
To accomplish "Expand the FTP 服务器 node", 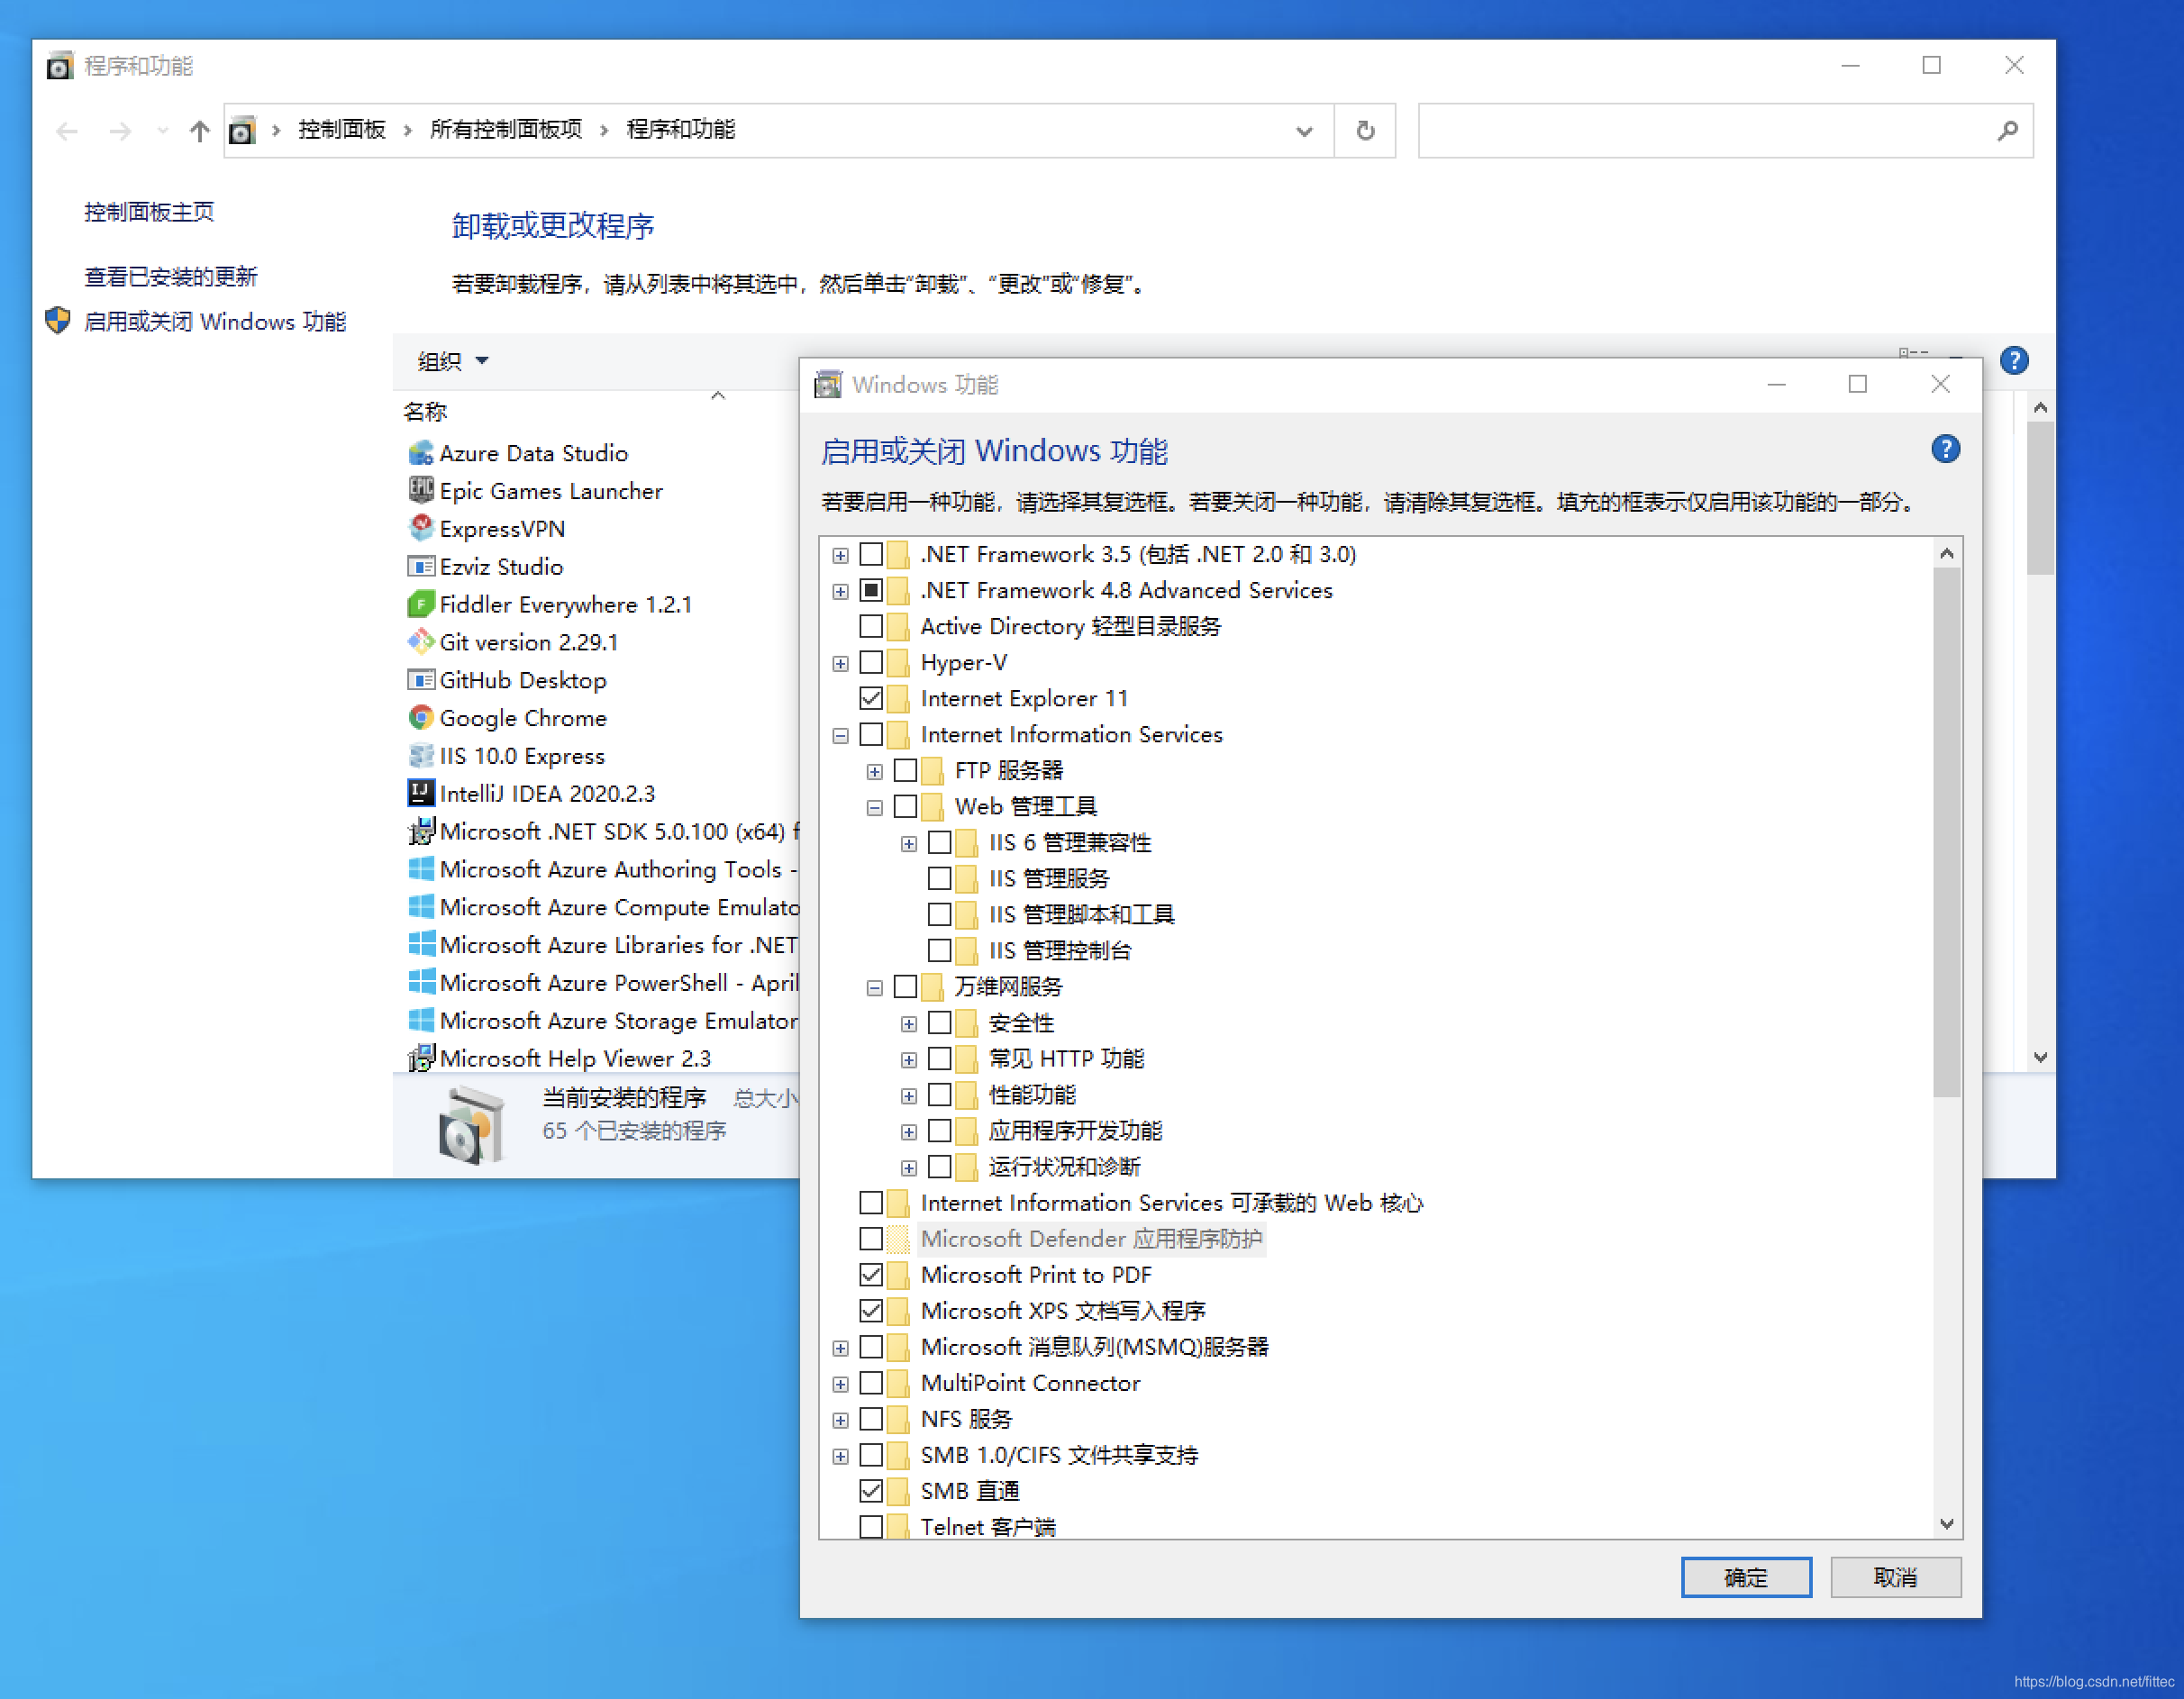I will point(874,771).
